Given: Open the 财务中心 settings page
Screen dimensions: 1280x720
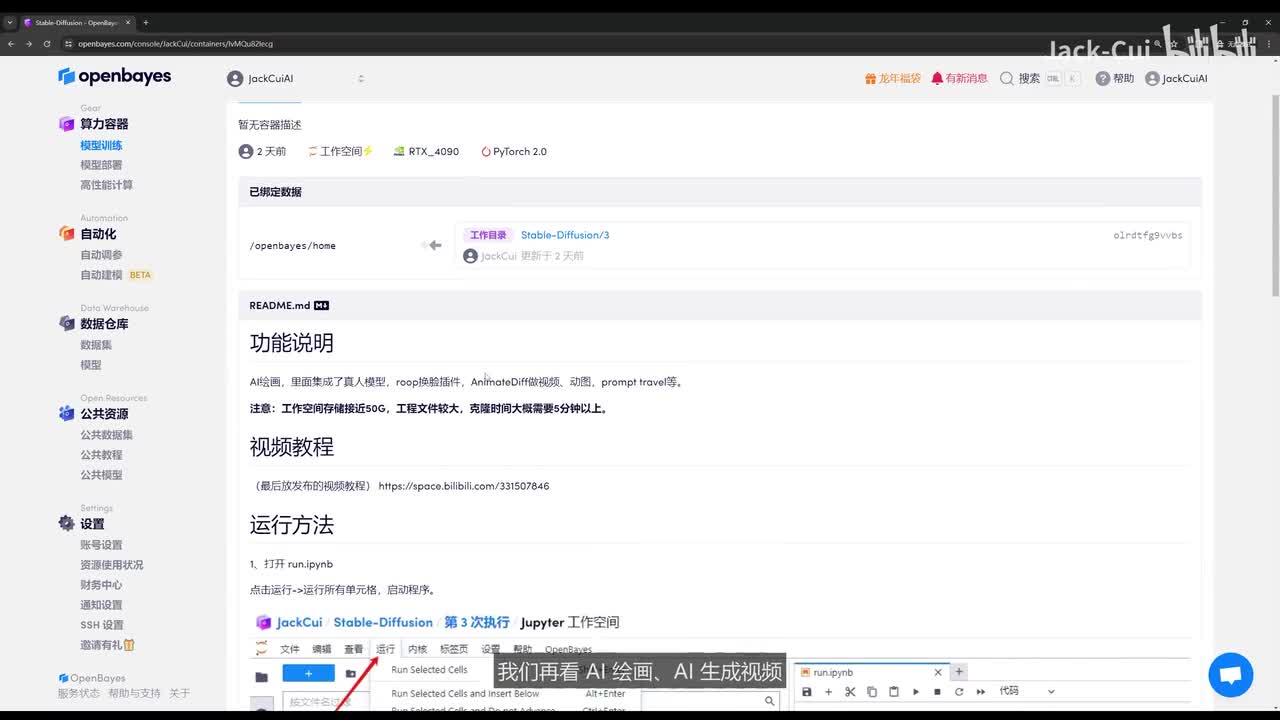Looking at the screenshot, I should pos(101,585).
